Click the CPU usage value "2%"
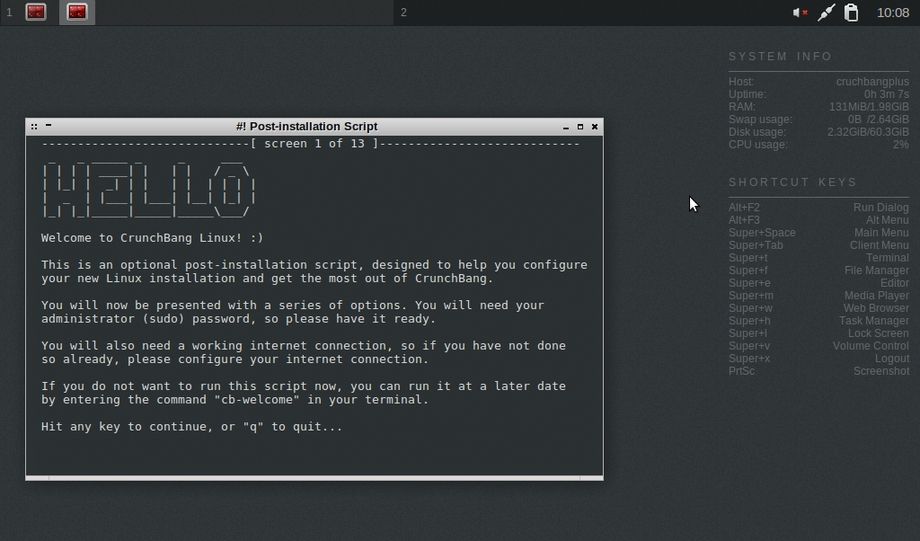 pos(901,144)
